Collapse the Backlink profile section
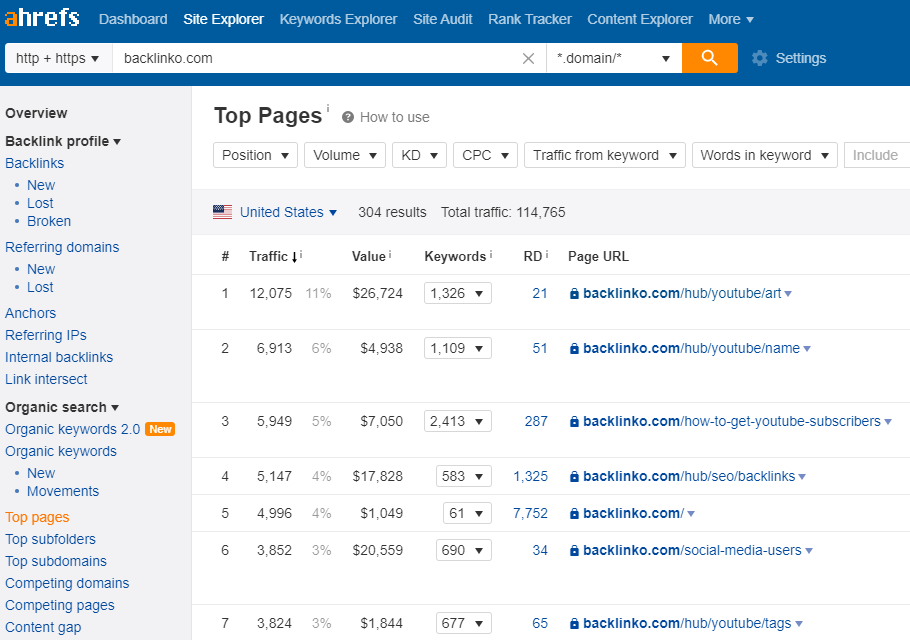The image size is (910, 640). click(x=63, y=141)
